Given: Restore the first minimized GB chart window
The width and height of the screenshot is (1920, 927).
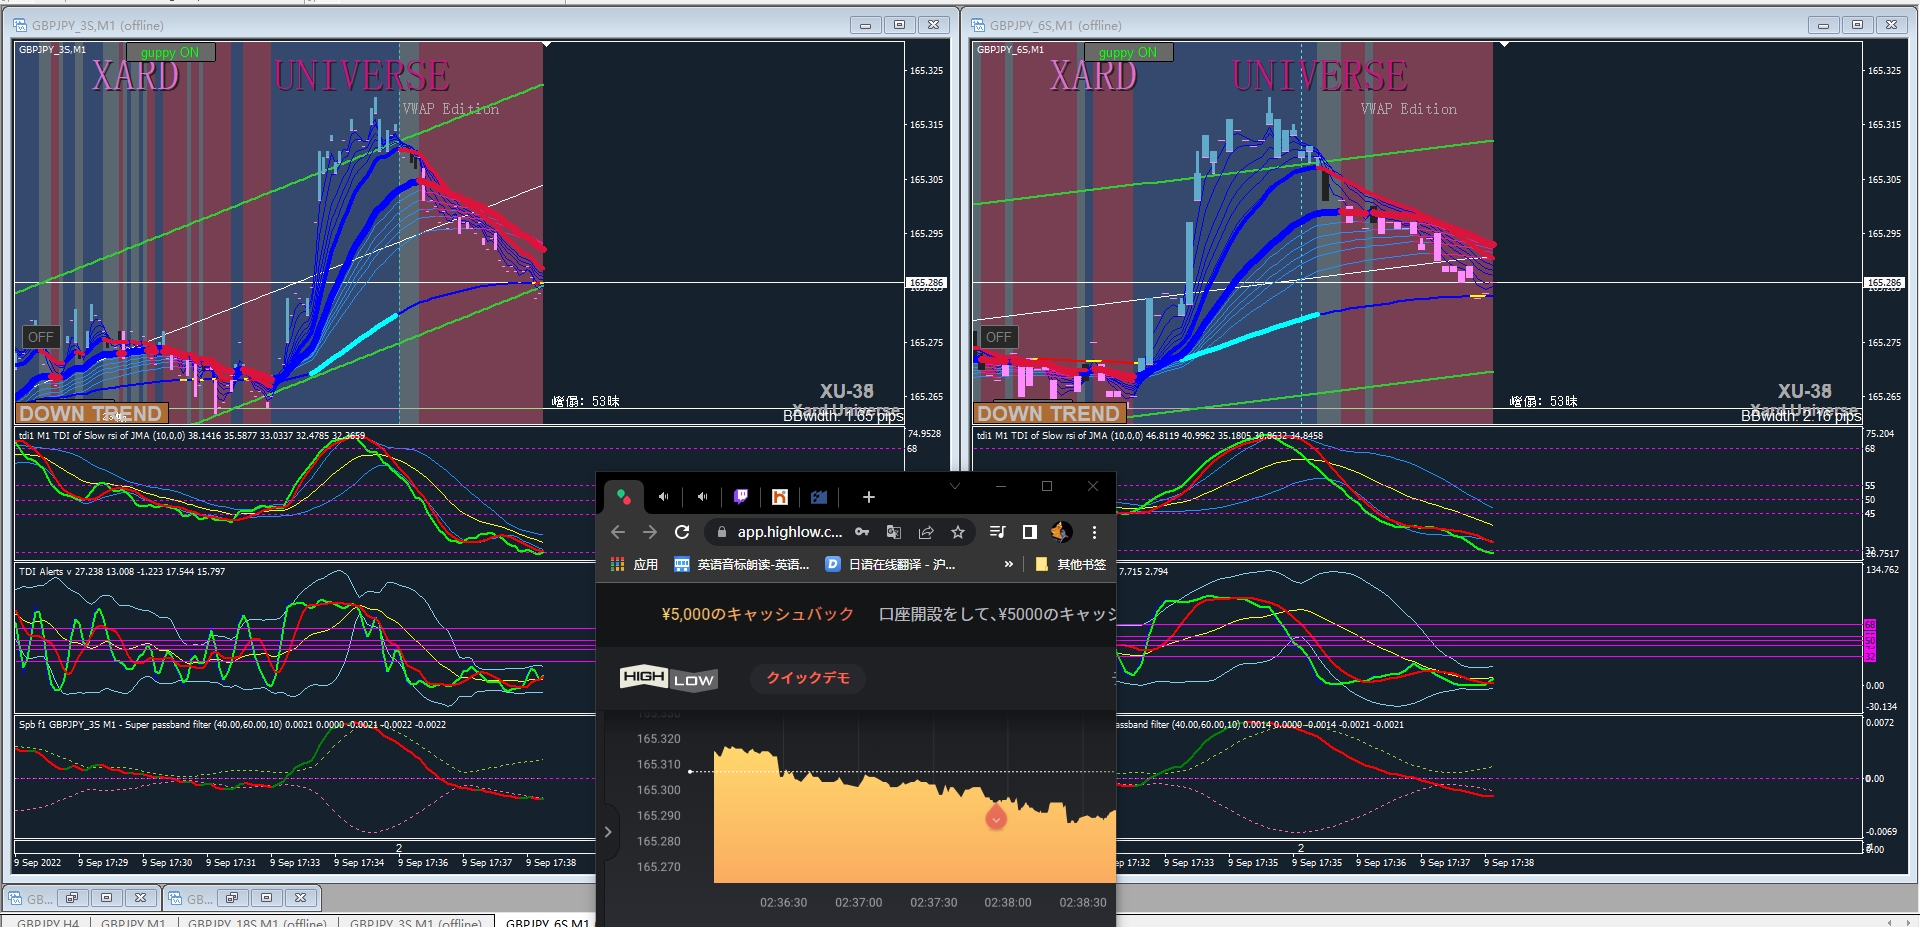Looking at the screenshot, I should (x=72, y=898).
